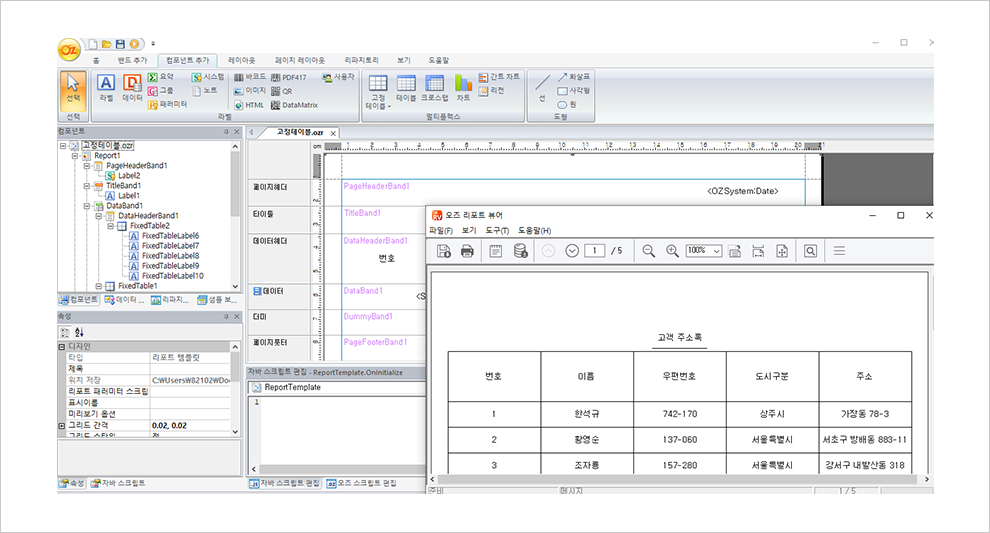The image size is (990, 533).
Task: Click the 한석규 name cell
Action: pos(587,414)
